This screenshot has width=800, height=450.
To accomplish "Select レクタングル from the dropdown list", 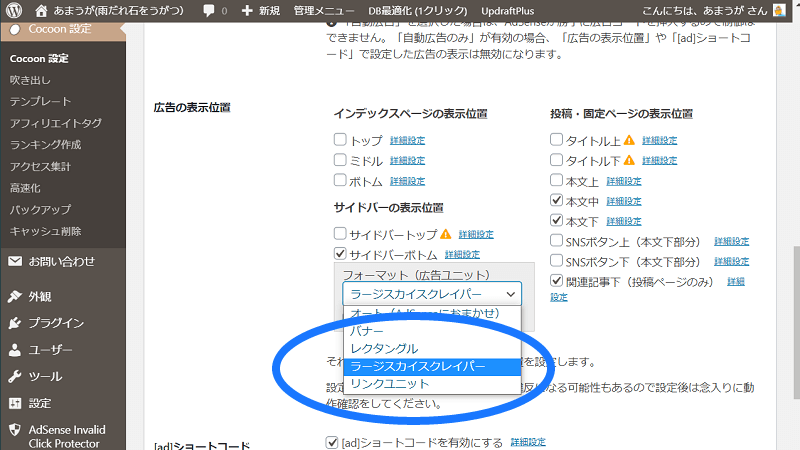I will click(384, 348).
